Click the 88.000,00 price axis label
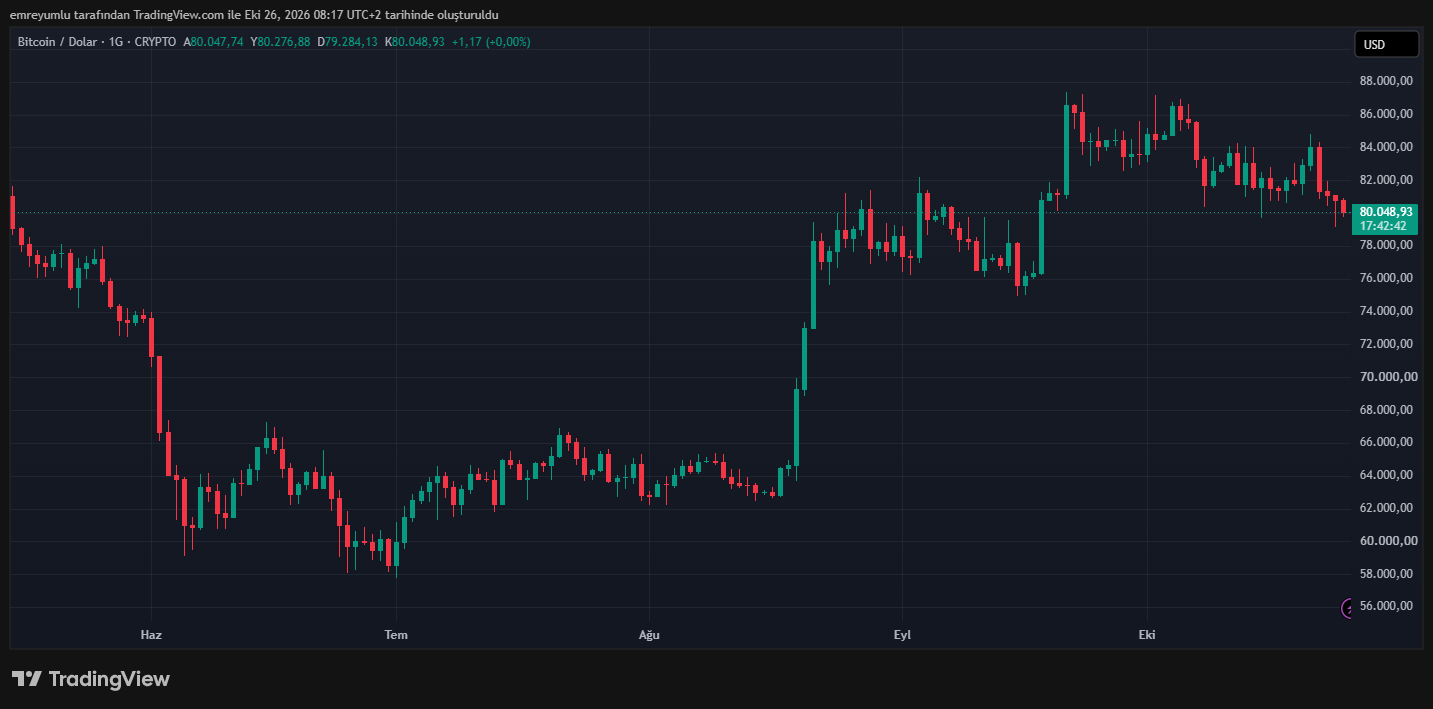The height and width of the screenshot is (709, 1433). tap(1385, 81)
